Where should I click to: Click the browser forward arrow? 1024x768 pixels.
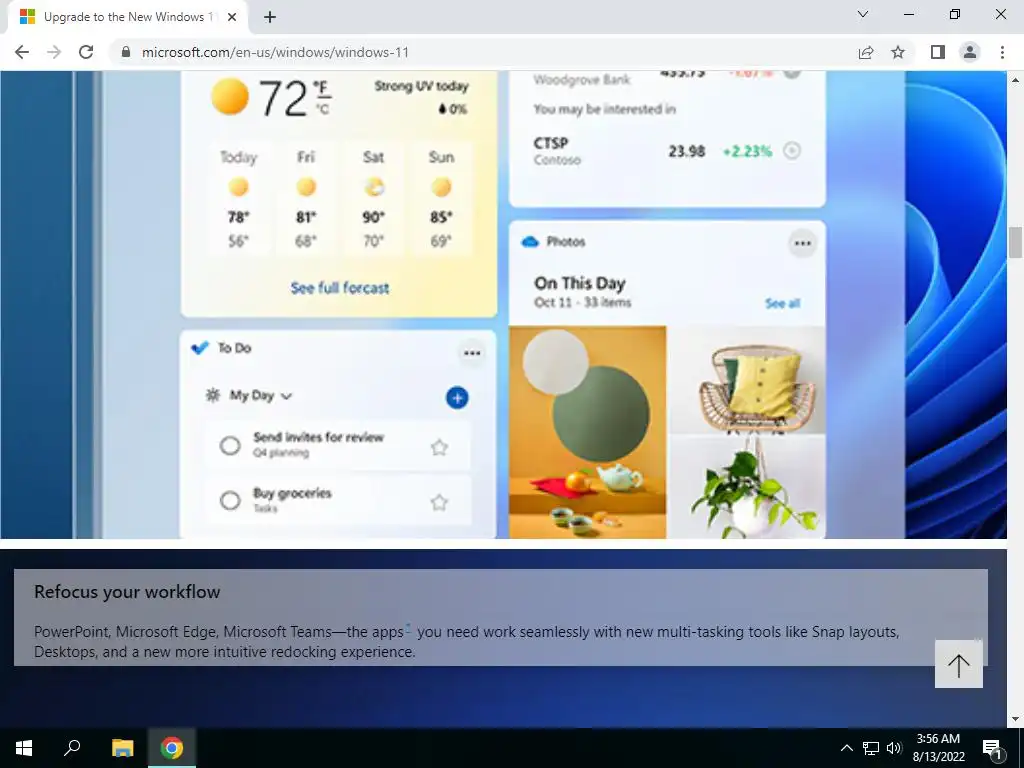coord(54,52)
